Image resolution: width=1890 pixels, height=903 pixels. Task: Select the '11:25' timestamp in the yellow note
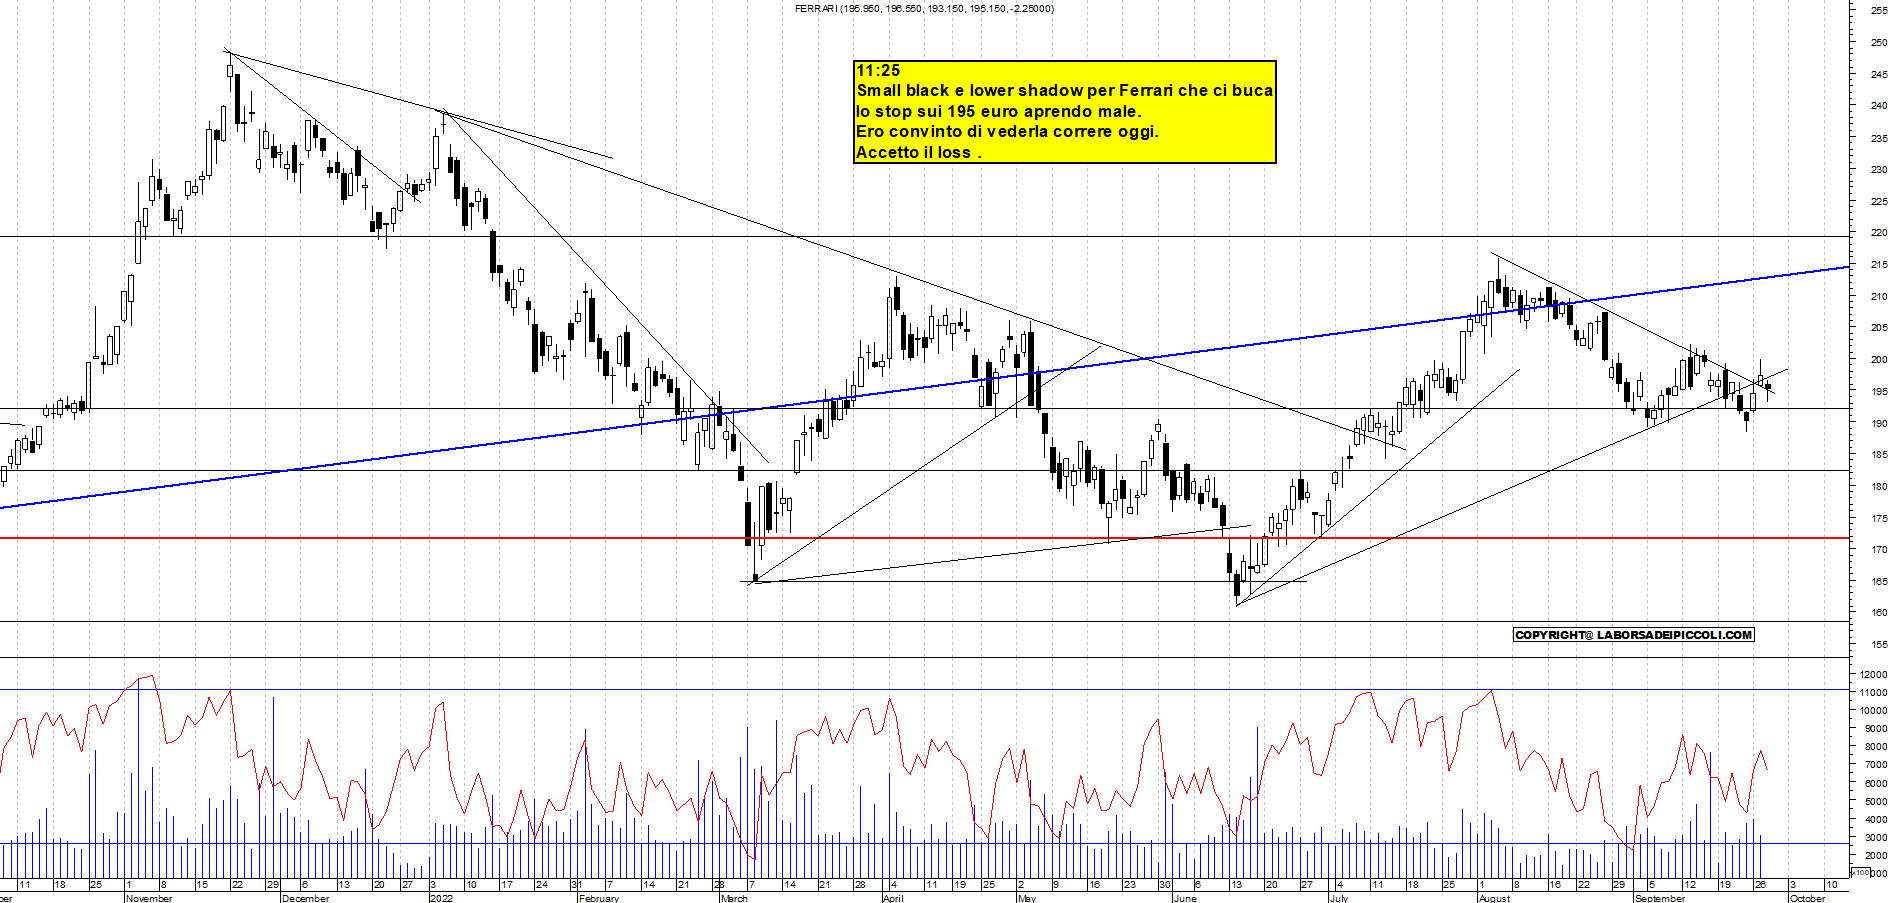click(878, 70)
